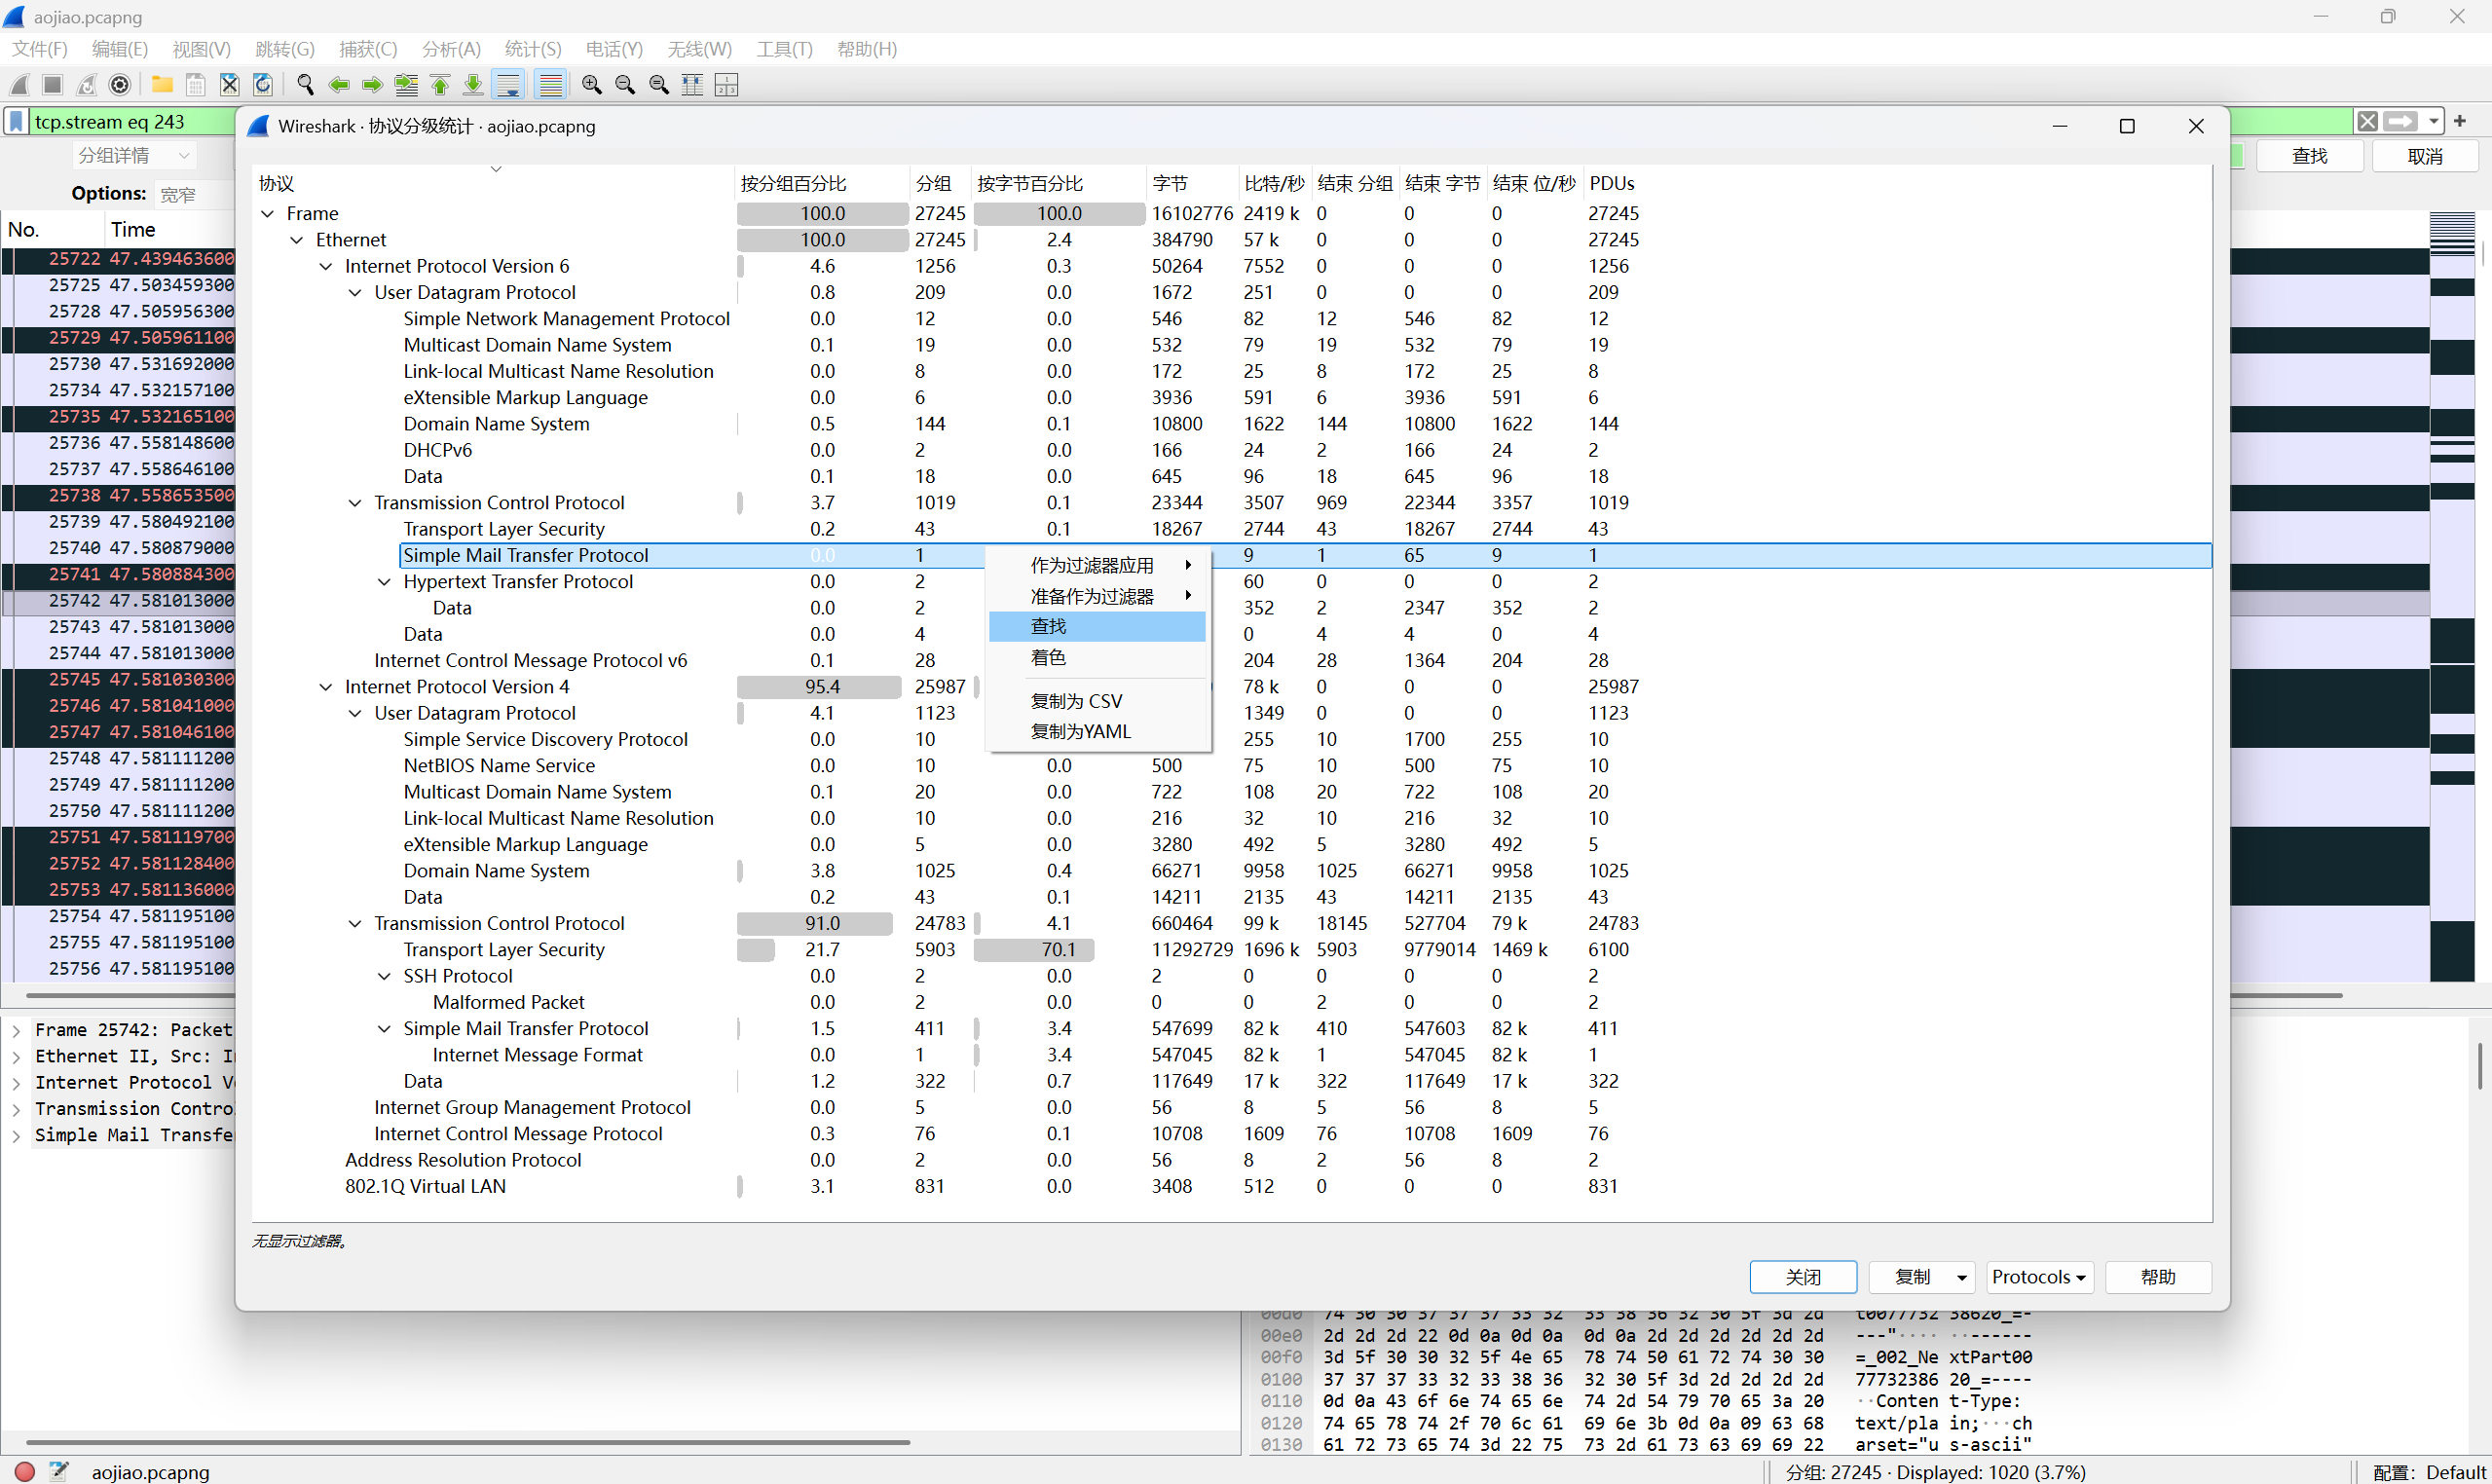The image size is (2492, 1484).
Task: Click the display filter bookmark icon
Action: tap(16, 122)
